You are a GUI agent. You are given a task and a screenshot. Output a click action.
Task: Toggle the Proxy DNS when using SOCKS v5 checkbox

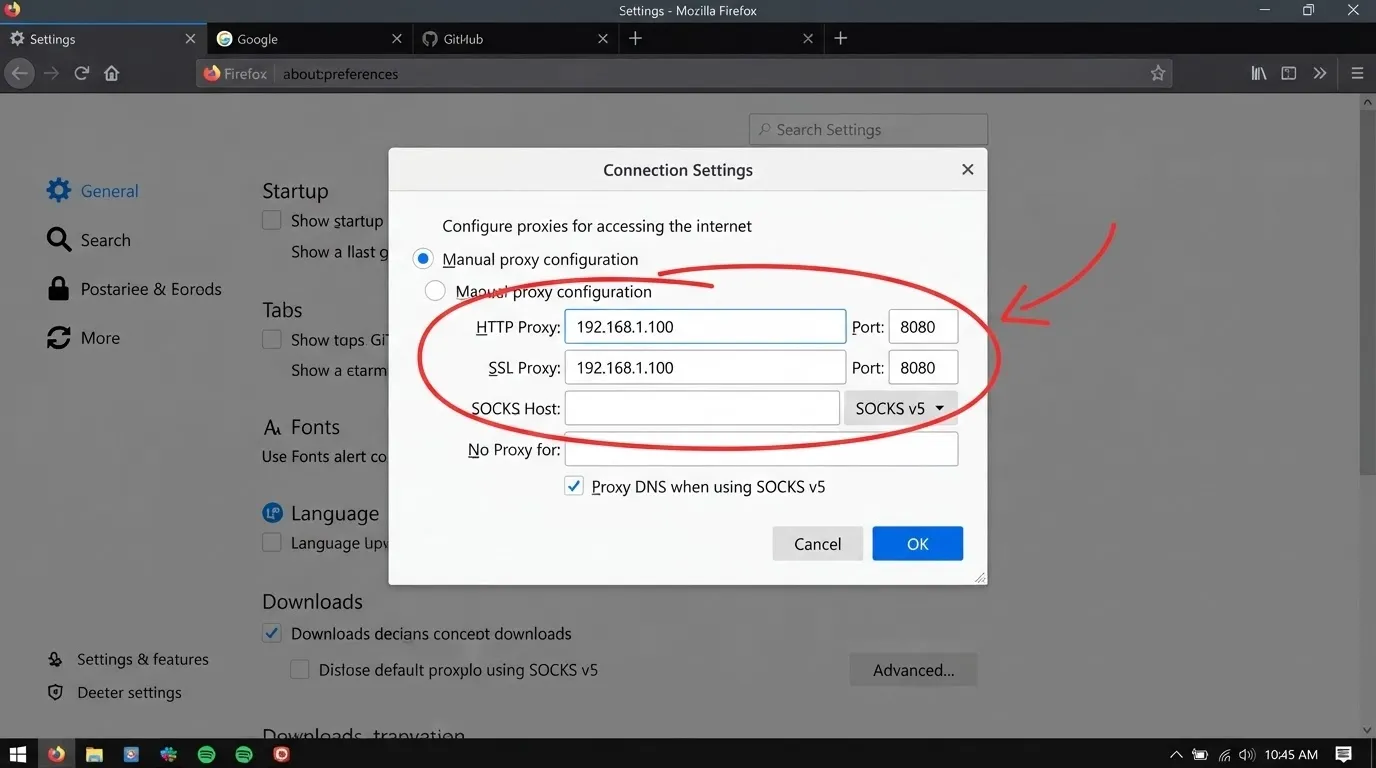click(574, 487)
